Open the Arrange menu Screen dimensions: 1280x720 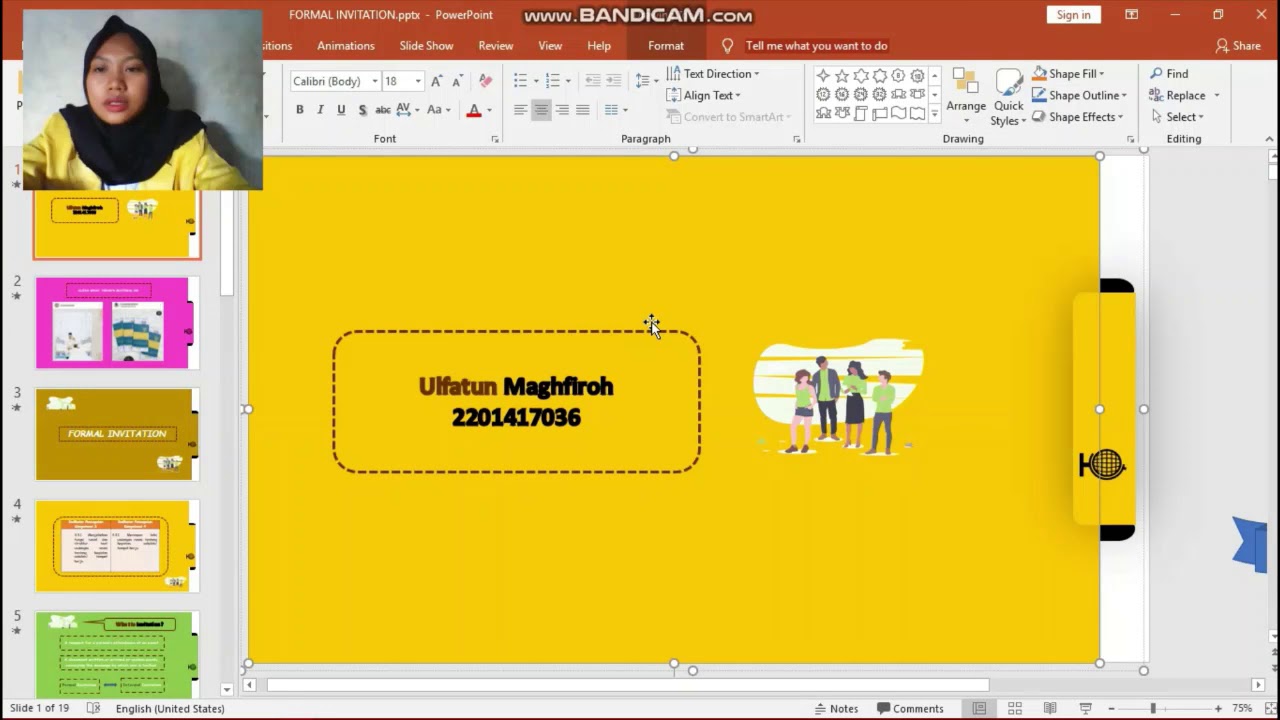tap(966, 97)
